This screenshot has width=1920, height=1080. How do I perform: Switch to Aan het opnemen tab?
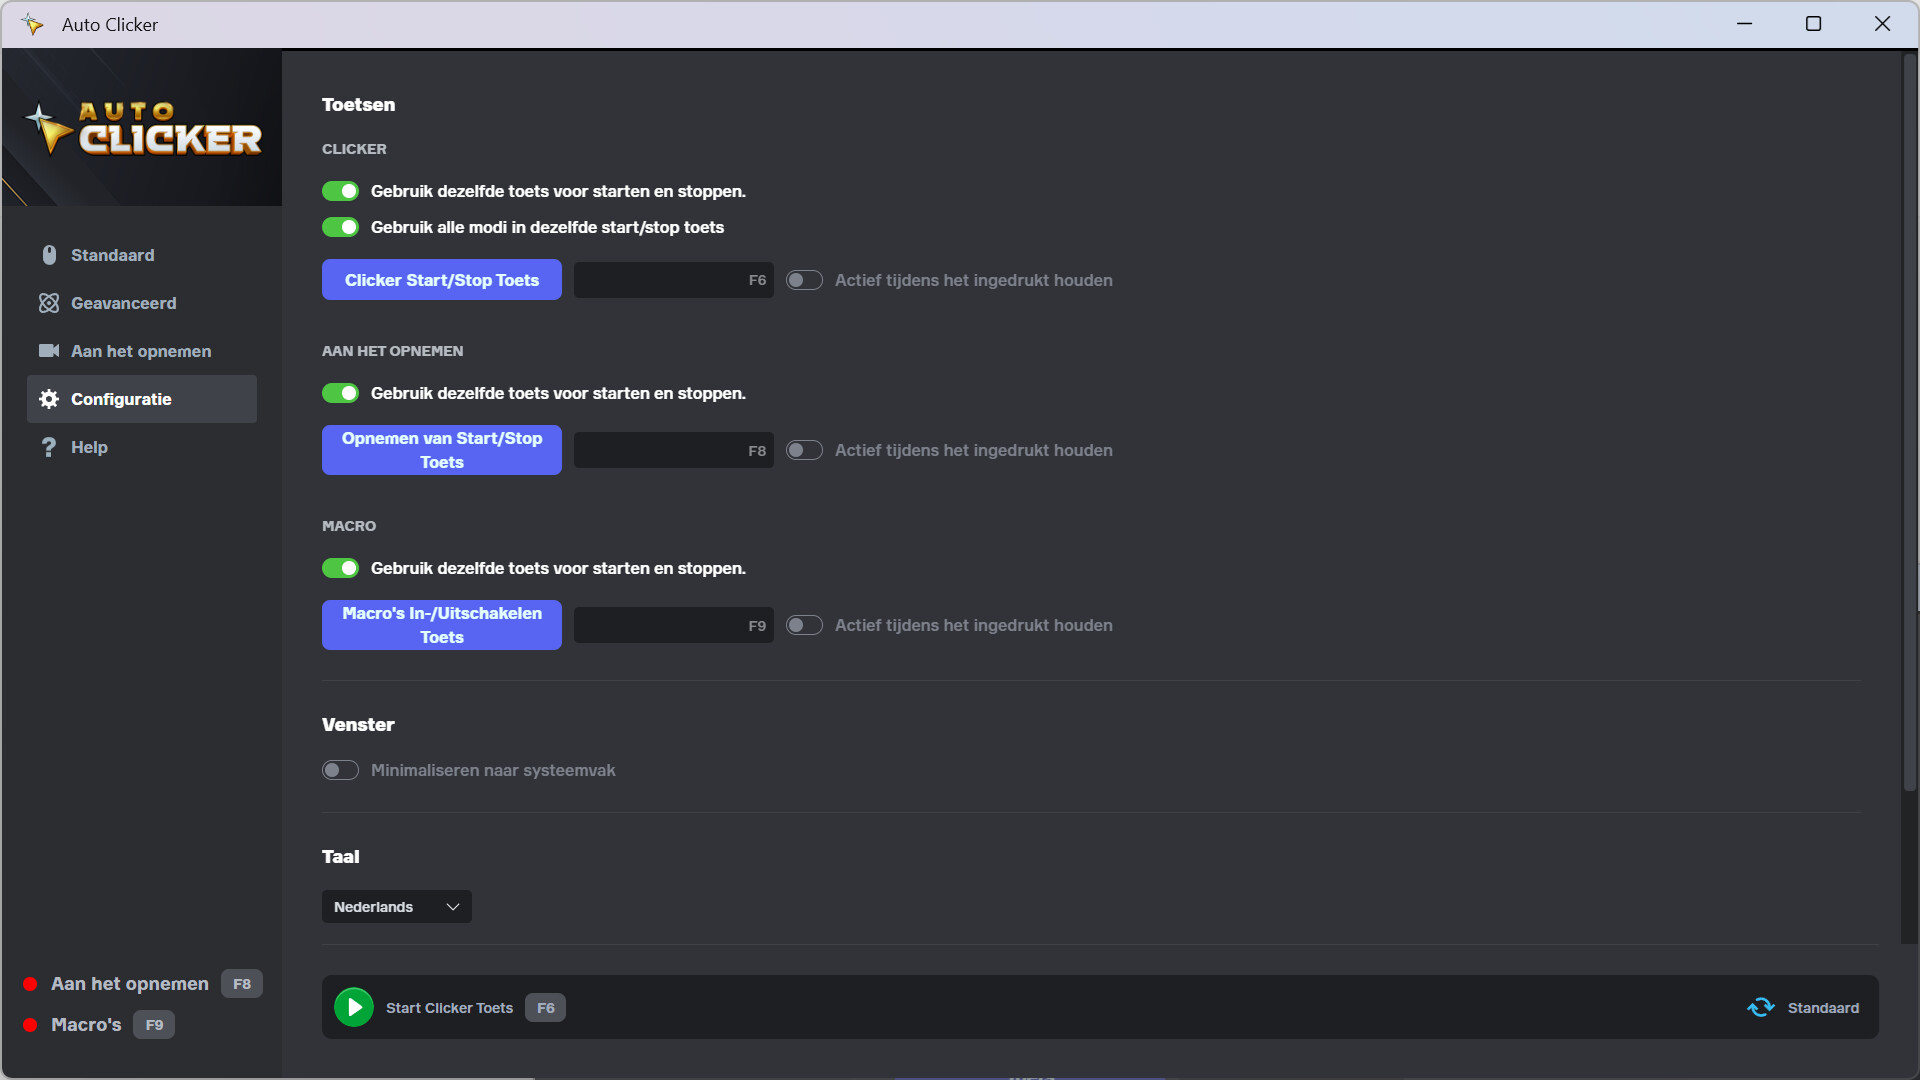pos(141,351)
